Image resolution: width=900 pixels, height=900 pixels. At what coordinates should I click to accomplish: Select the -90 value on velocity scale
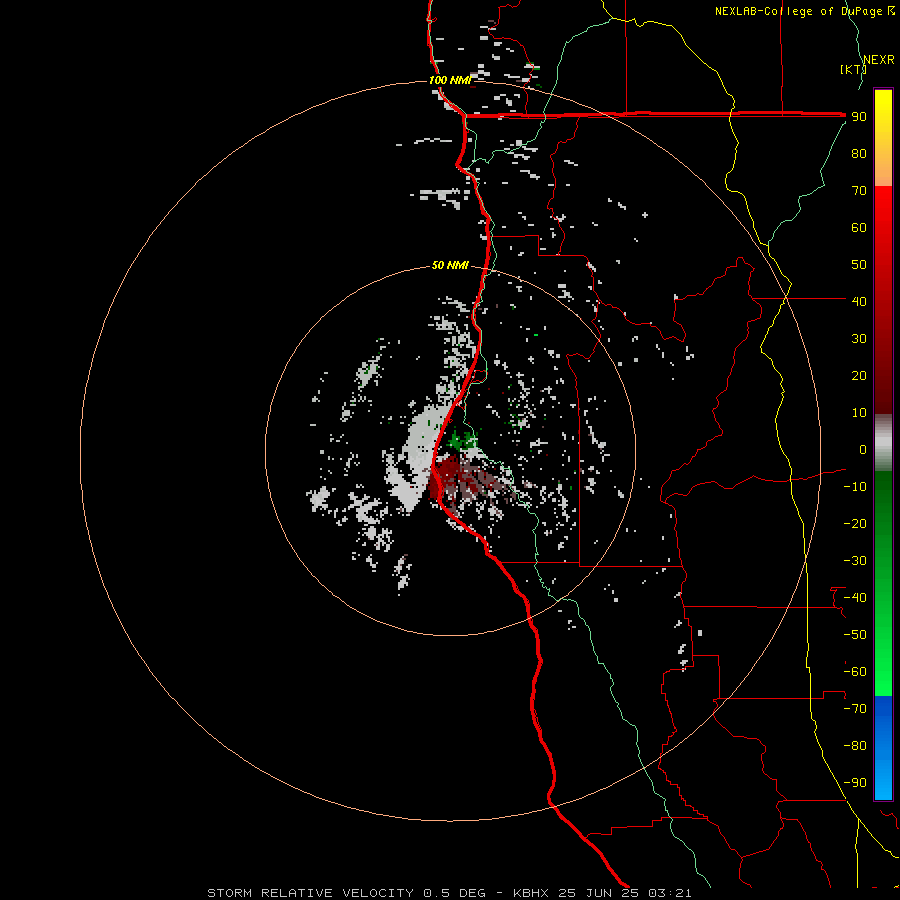[855, 783]
